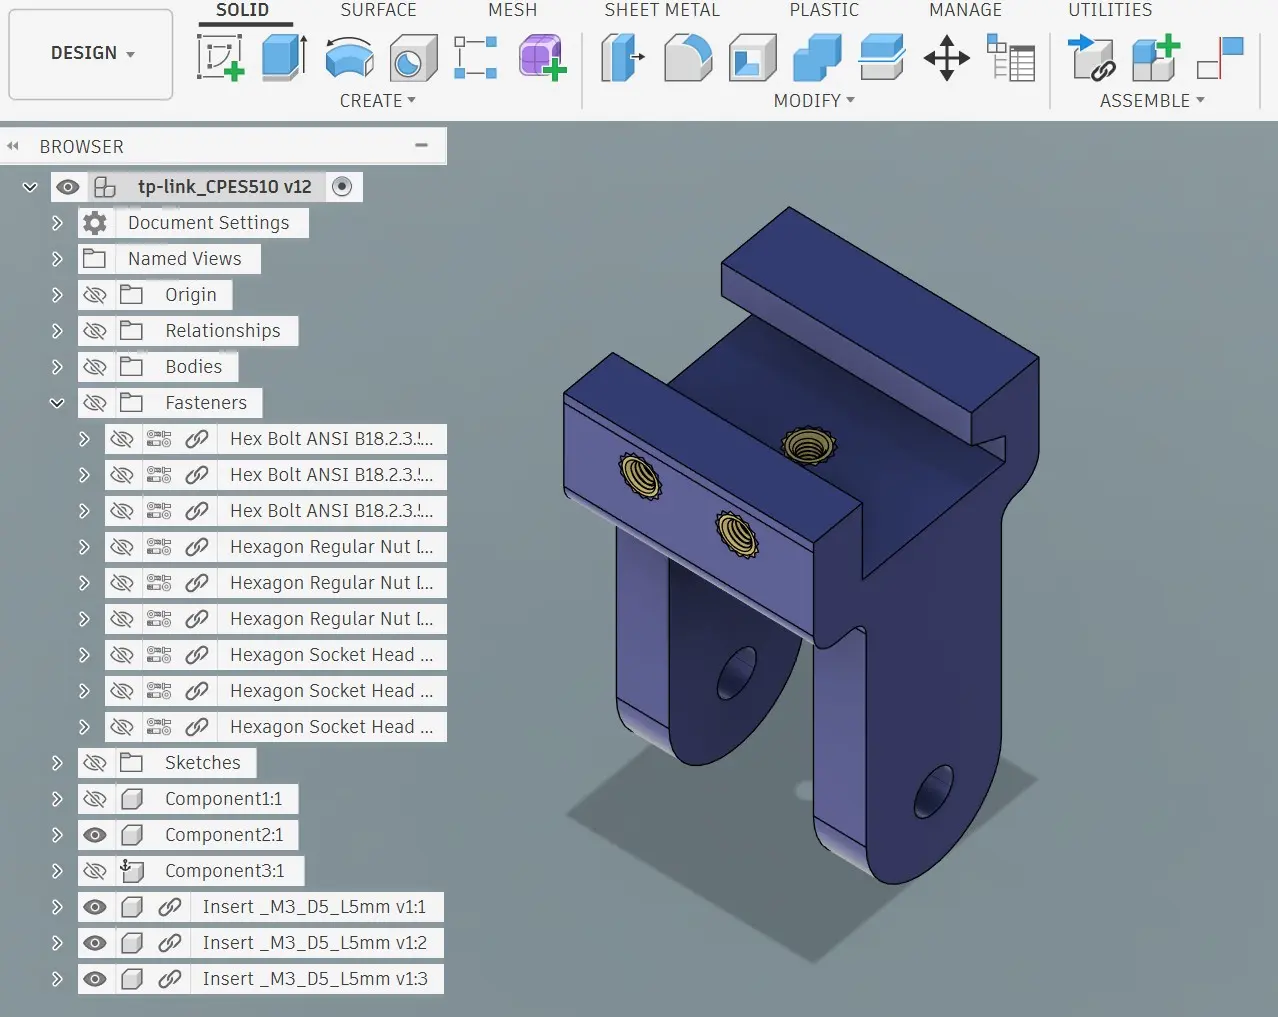This screenshot has height=1017, width=1278.
Task: Click the pivot hole in right leg
Action: [933, 791]
